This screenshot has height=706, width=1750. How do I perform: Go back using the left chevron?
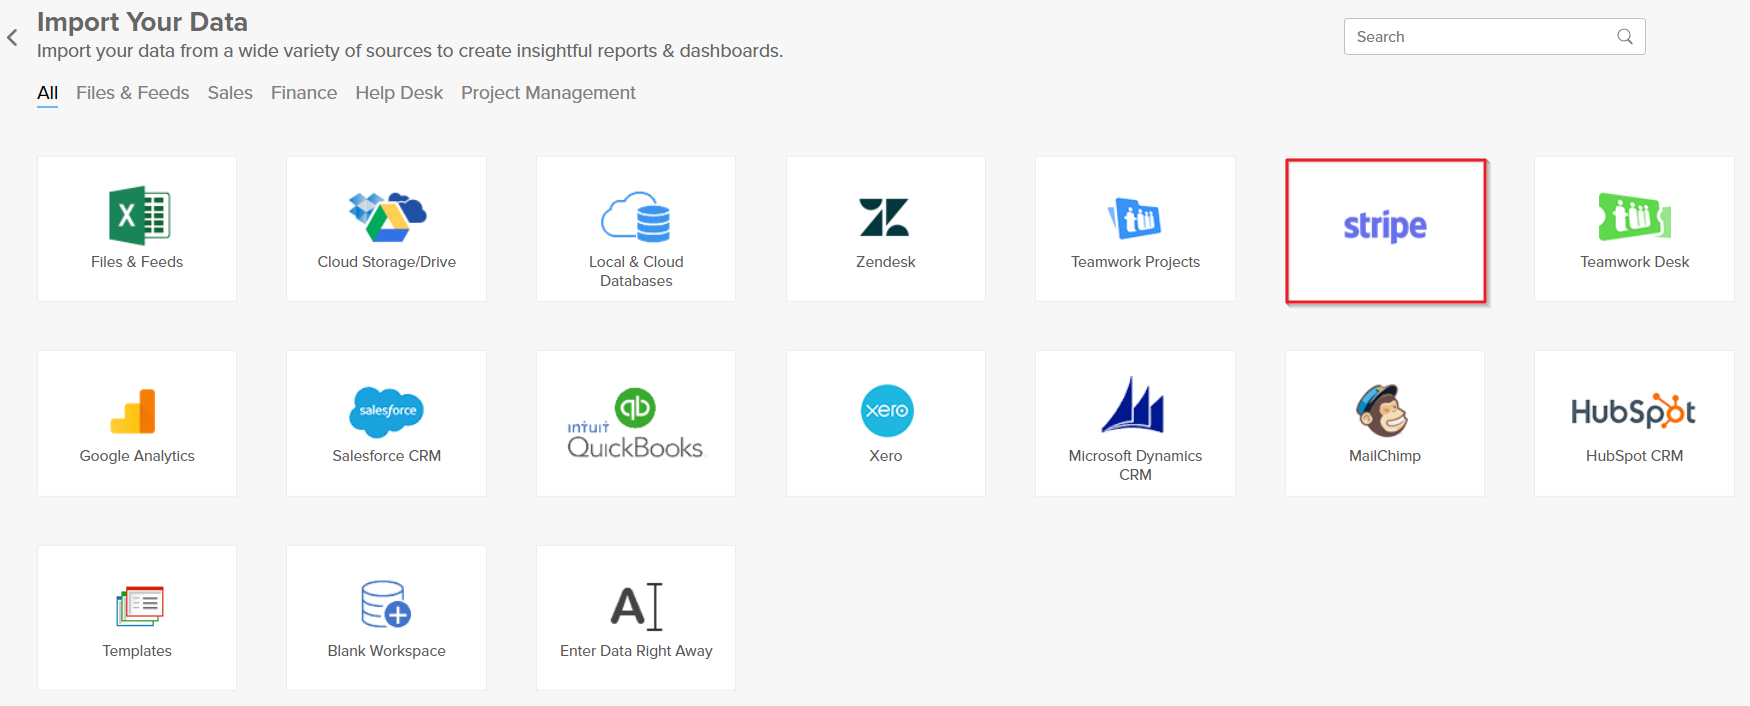pyautogui.click(x=12, y=38)
